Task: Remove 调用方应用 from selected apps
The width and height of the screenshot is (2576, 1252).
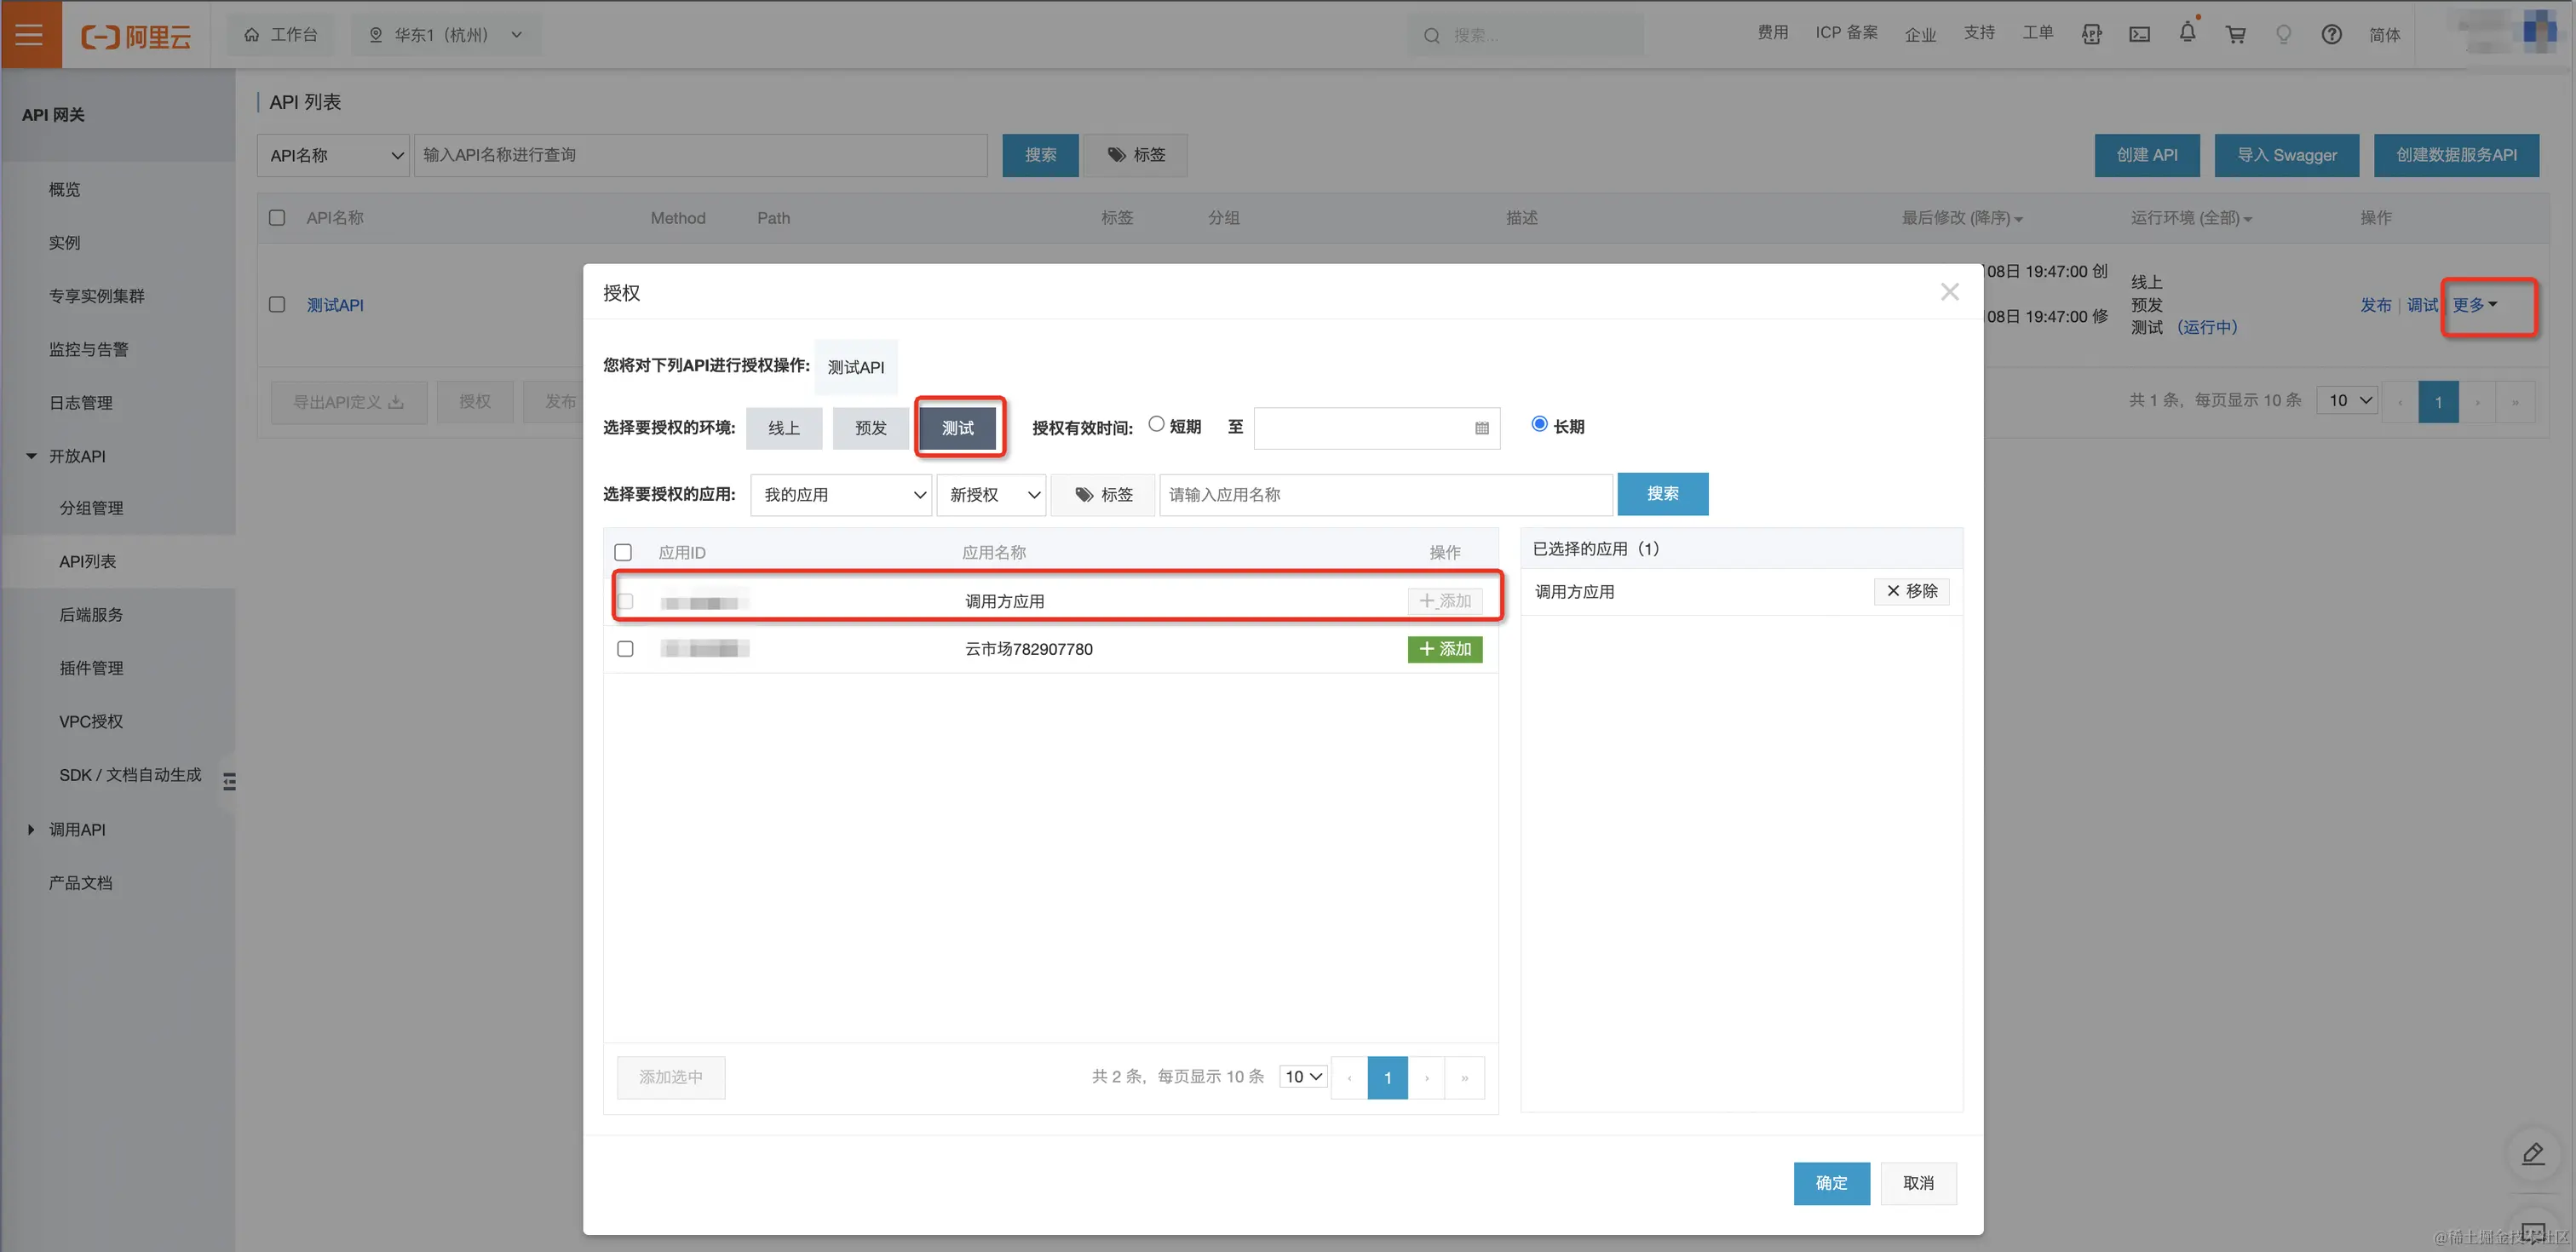Action: click(x=1910, y=591)
